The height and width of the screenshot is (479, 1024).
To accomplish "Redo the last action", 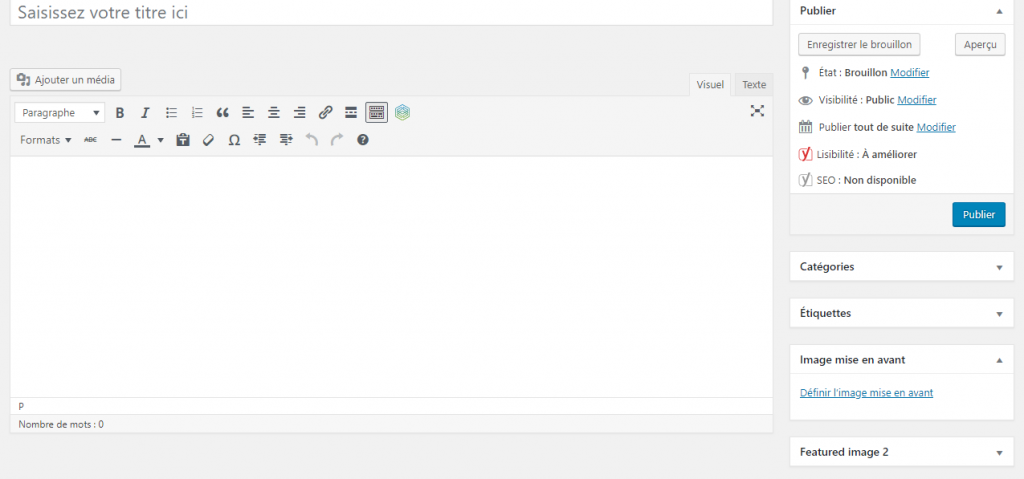I will pos(337,140).
